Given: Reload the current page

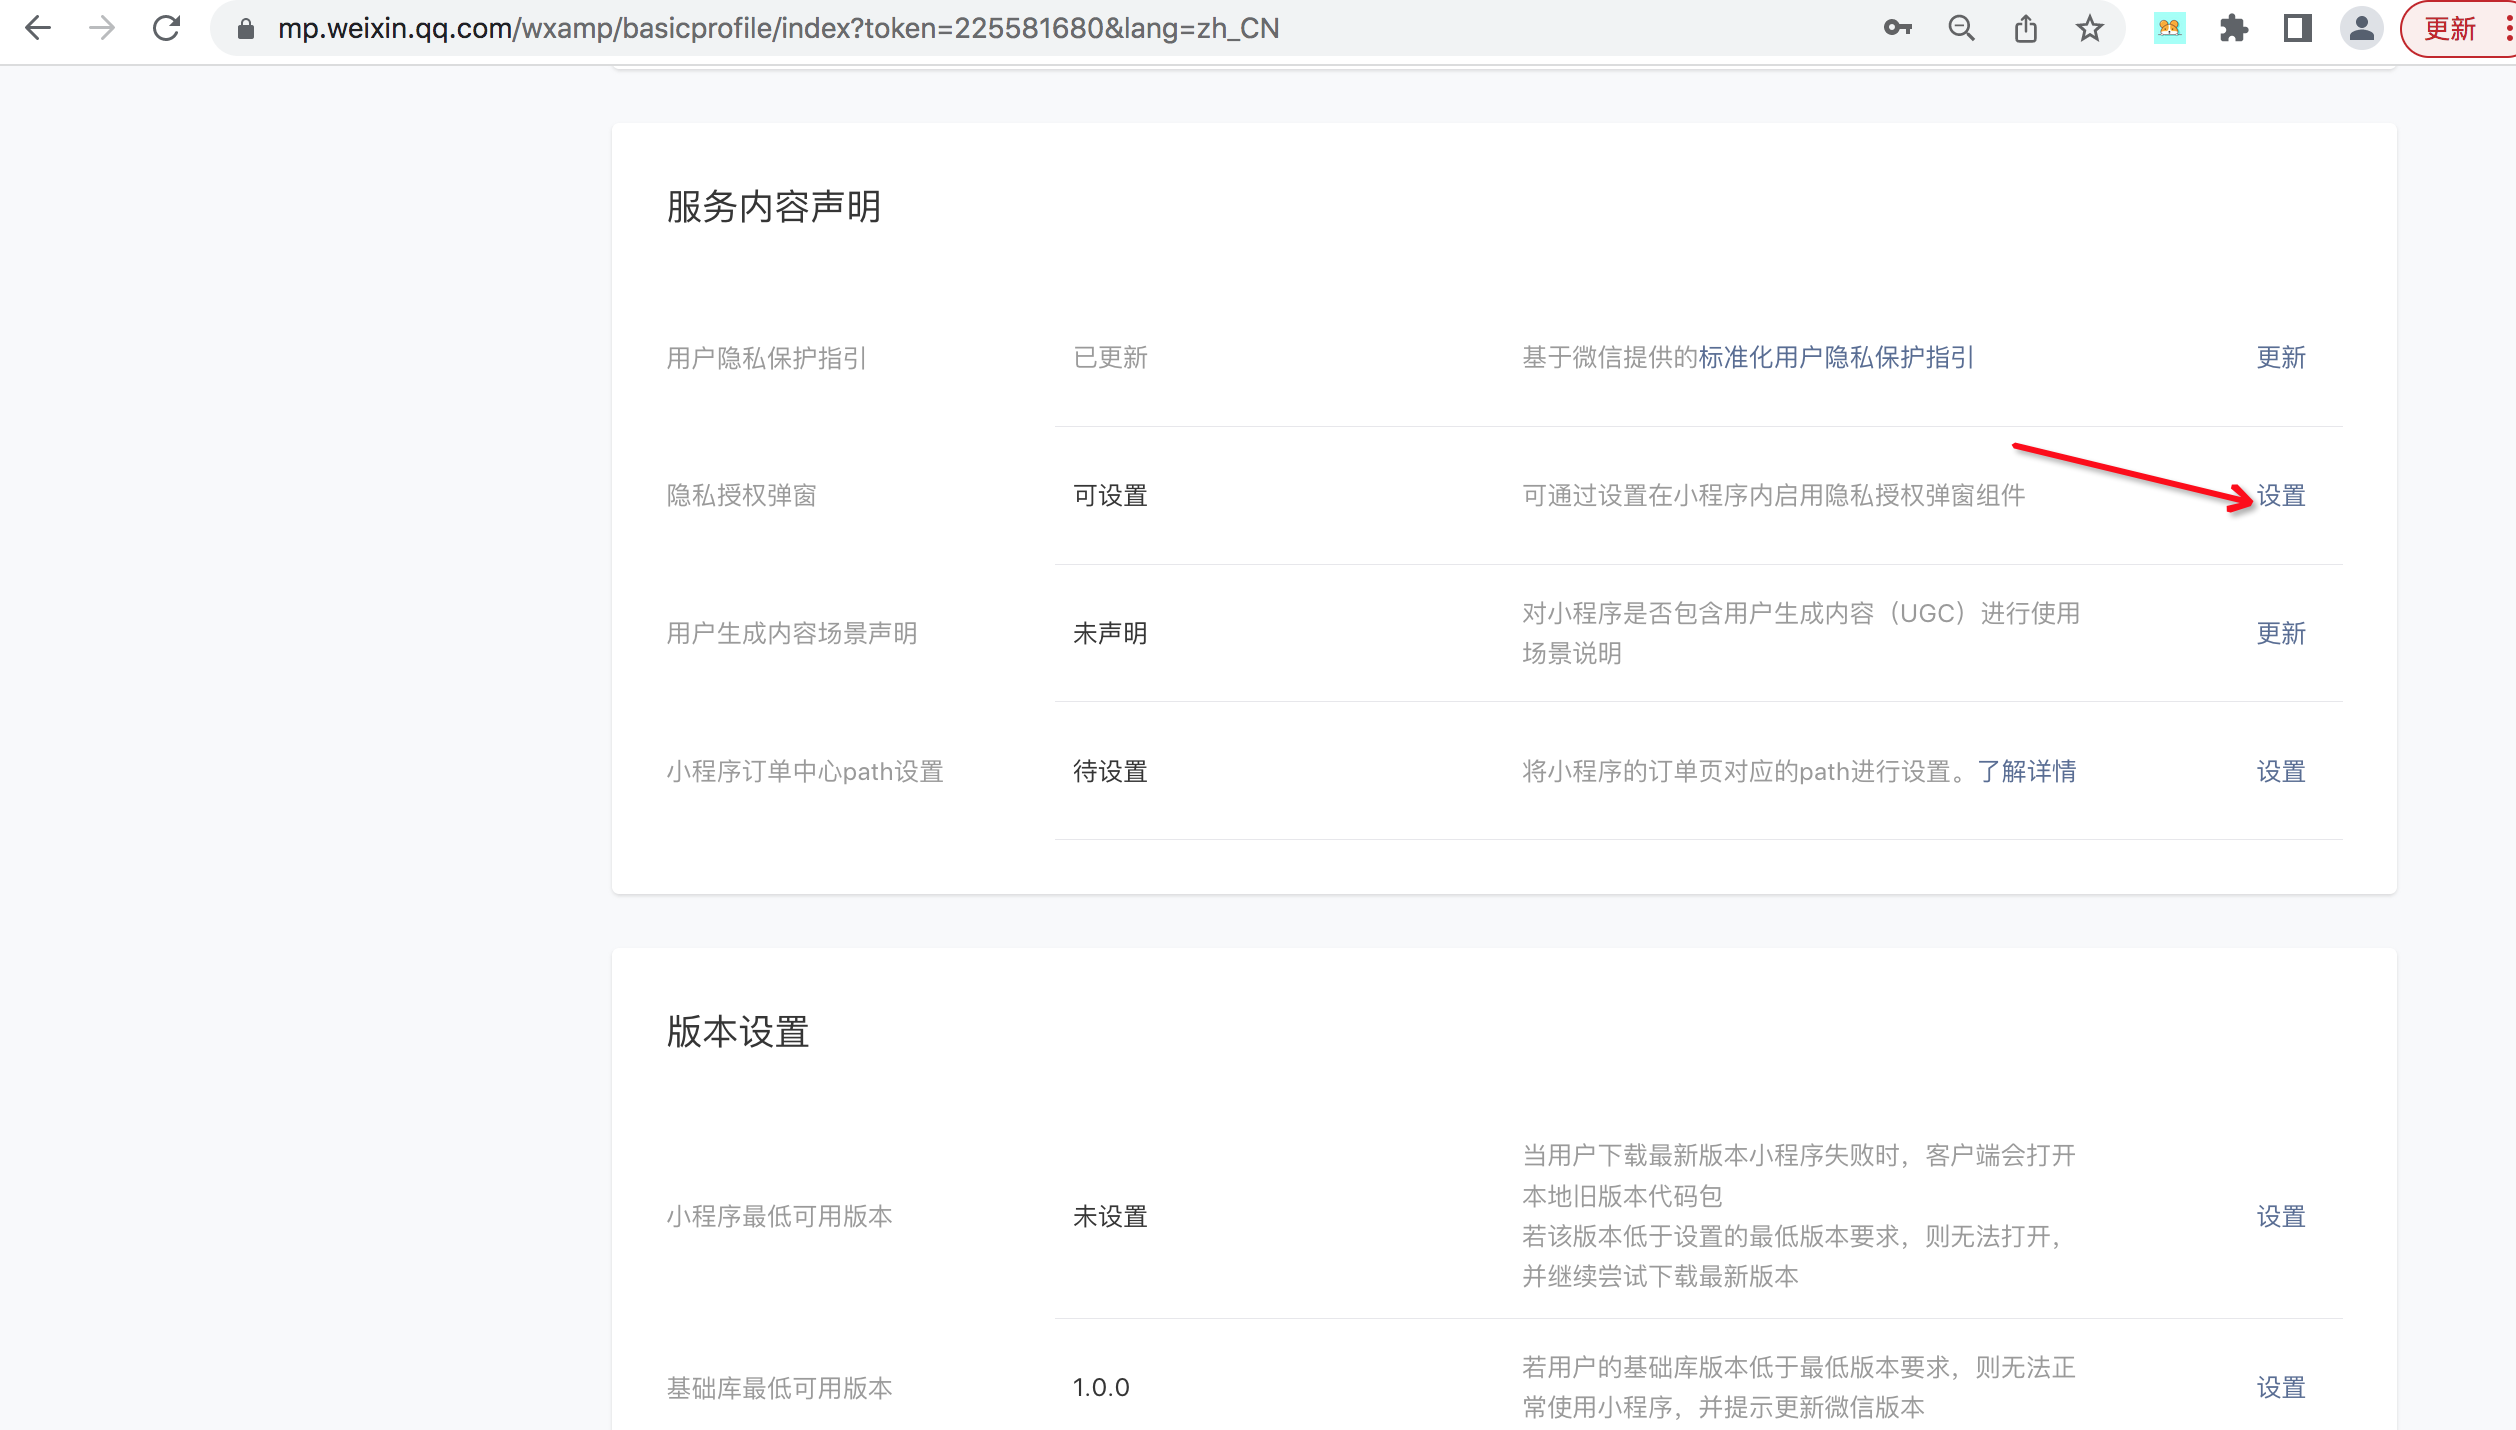Looking at the screenshot, I should 166,28.
